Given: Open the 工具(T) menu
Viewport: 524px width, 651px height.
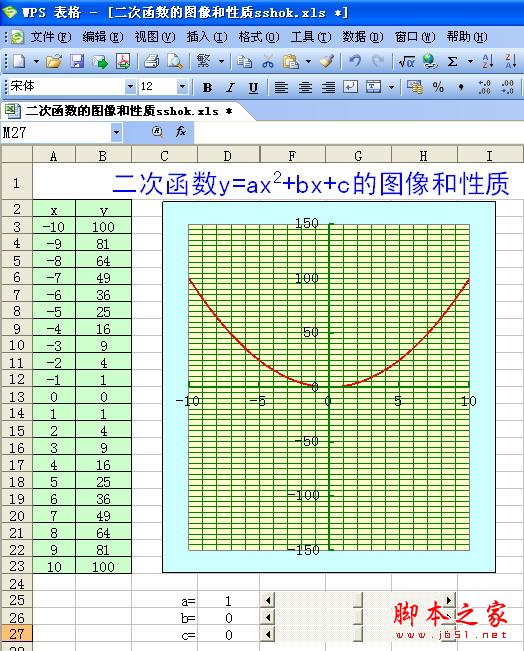Looking at the screenshot, I should coord(311,37).
